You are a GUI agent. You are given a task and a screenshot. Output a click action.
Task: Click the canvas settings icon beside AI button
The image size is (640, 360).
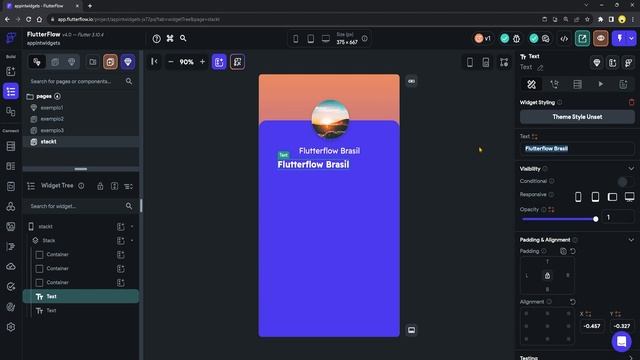pos(237,62)
